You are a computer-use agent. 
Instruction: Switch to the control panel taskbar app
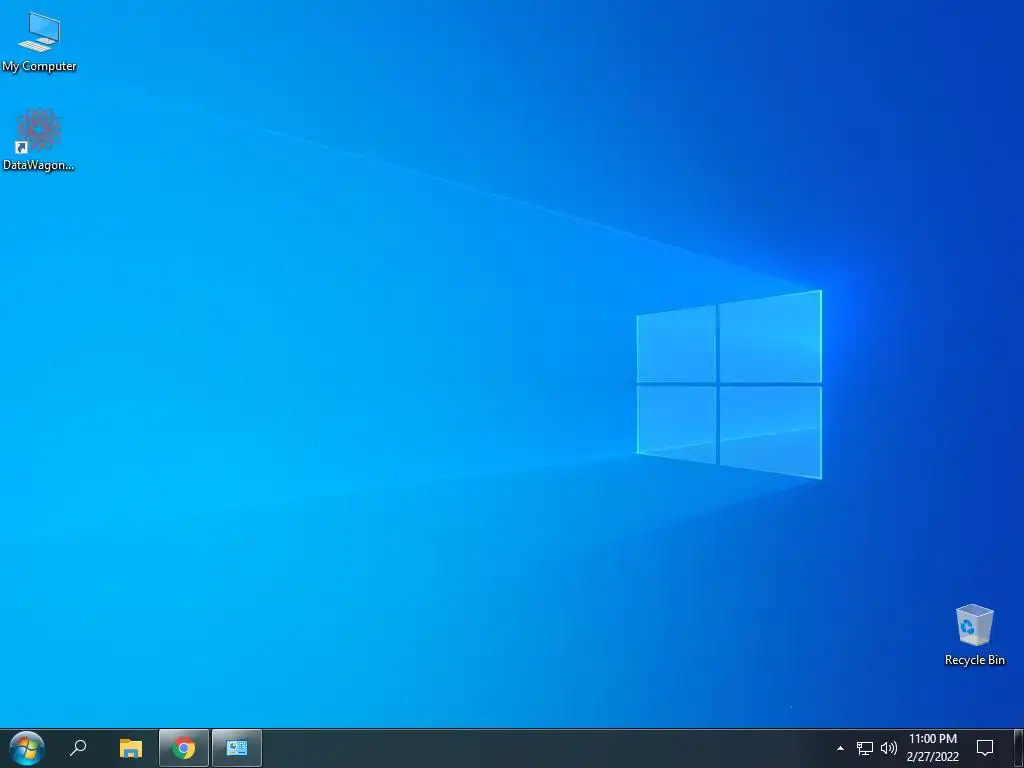coord(236,748)
